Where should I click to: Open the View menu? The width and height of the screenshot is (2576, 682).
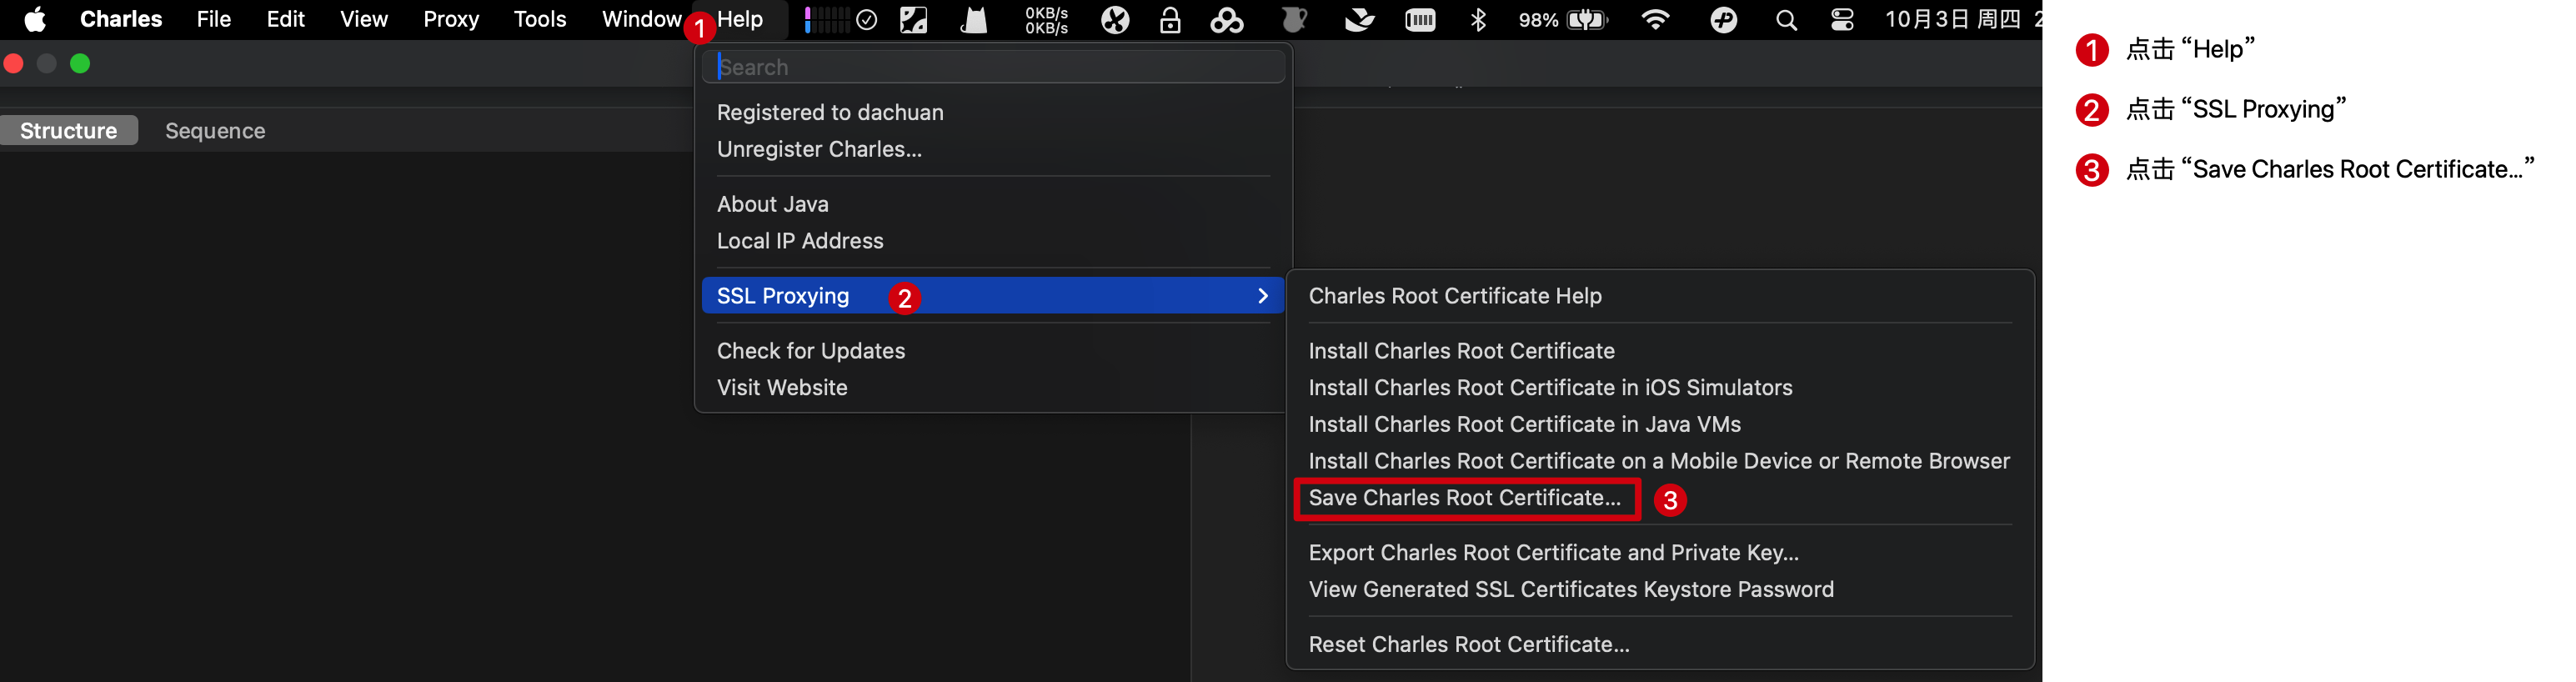(363, 19)
